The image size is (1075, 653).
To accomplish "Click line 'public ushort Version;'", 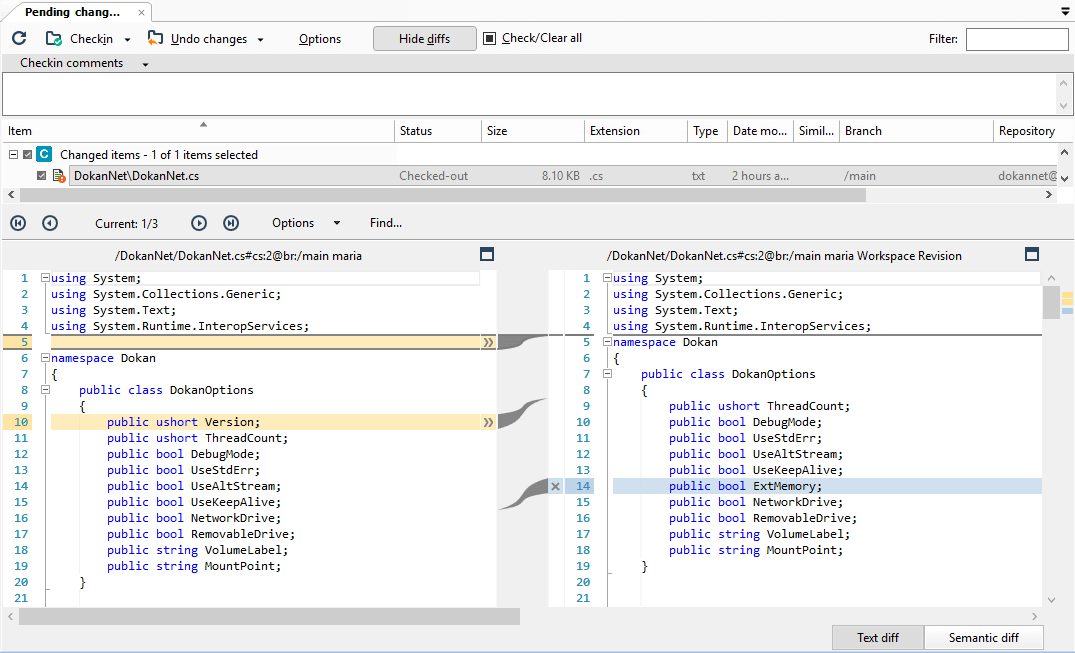I will click(x=183, y=422).
